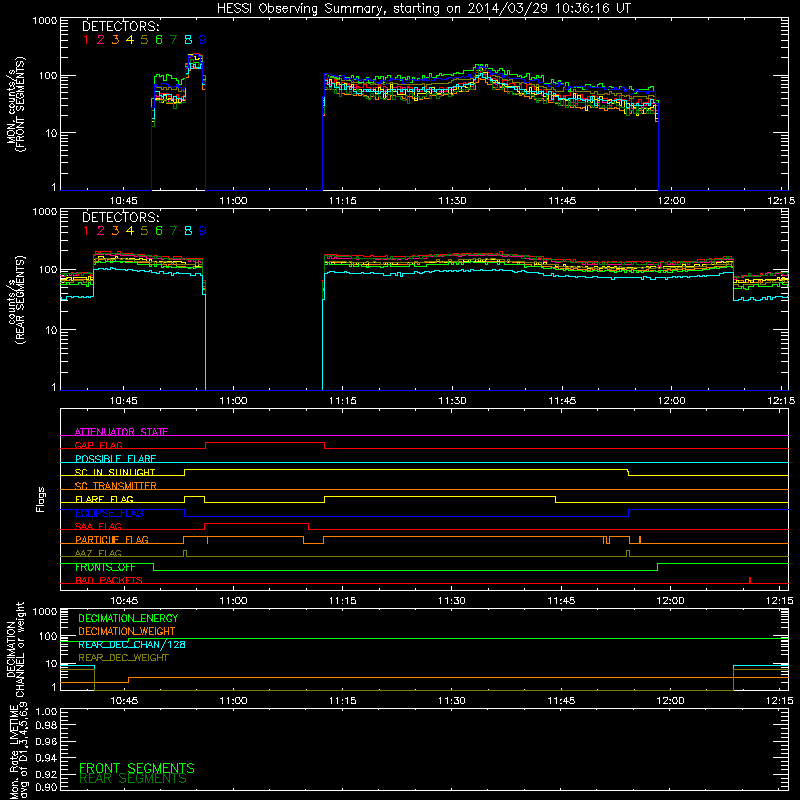Click the PARTICLE_FLAG label

pos(112,540)
